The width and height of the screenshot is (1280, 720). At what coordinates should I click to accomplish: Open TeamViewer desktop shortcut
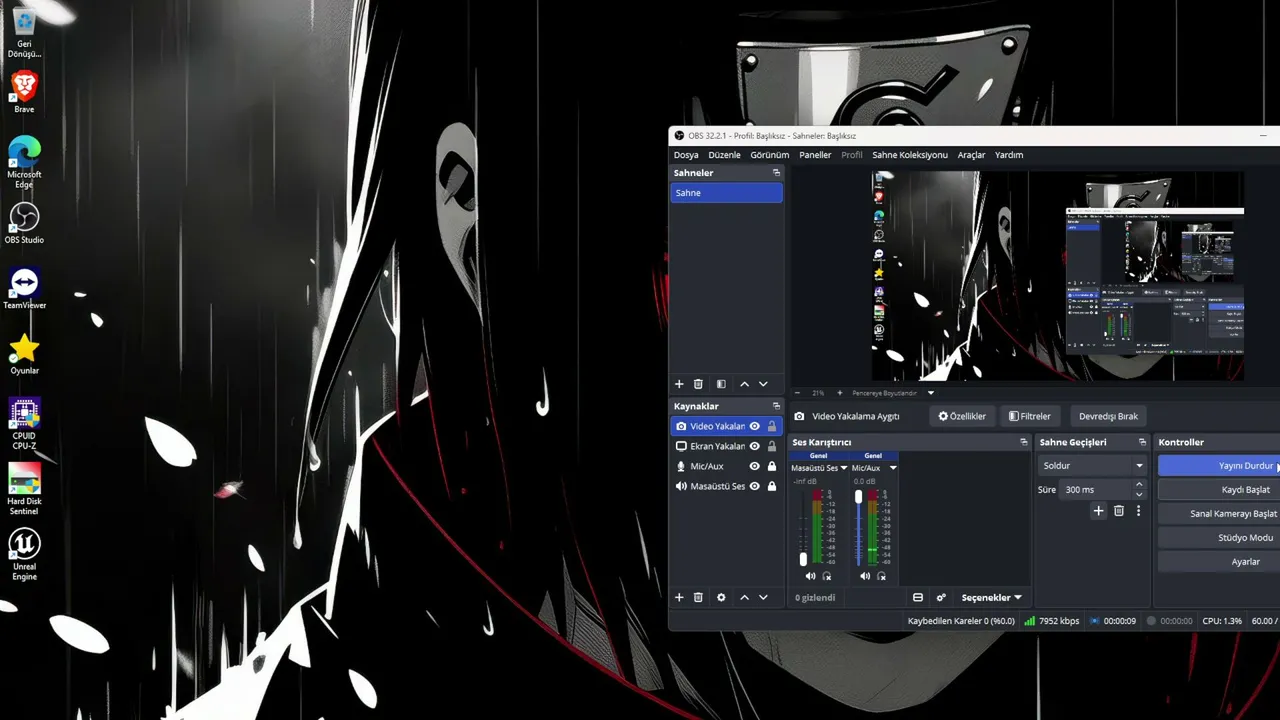pos(24,288)
